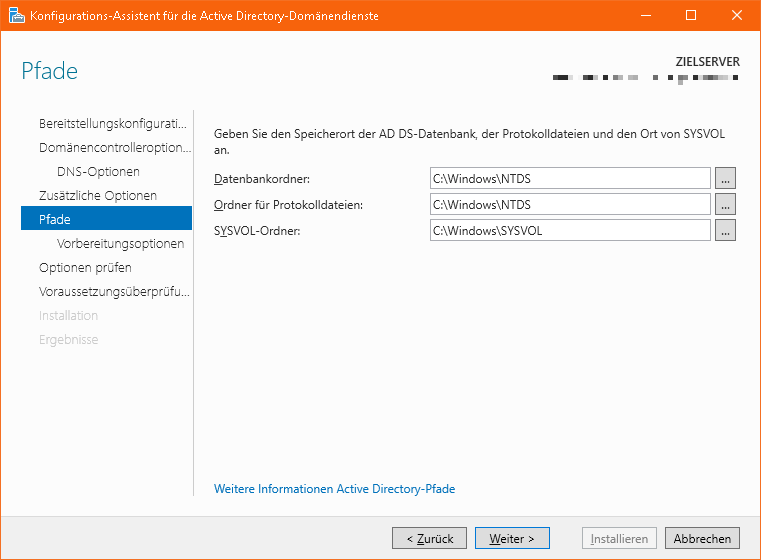Select the Pfade step in sidebar
Image resolution: width=761 pixels, height=560 pixels.
(105, 220)
